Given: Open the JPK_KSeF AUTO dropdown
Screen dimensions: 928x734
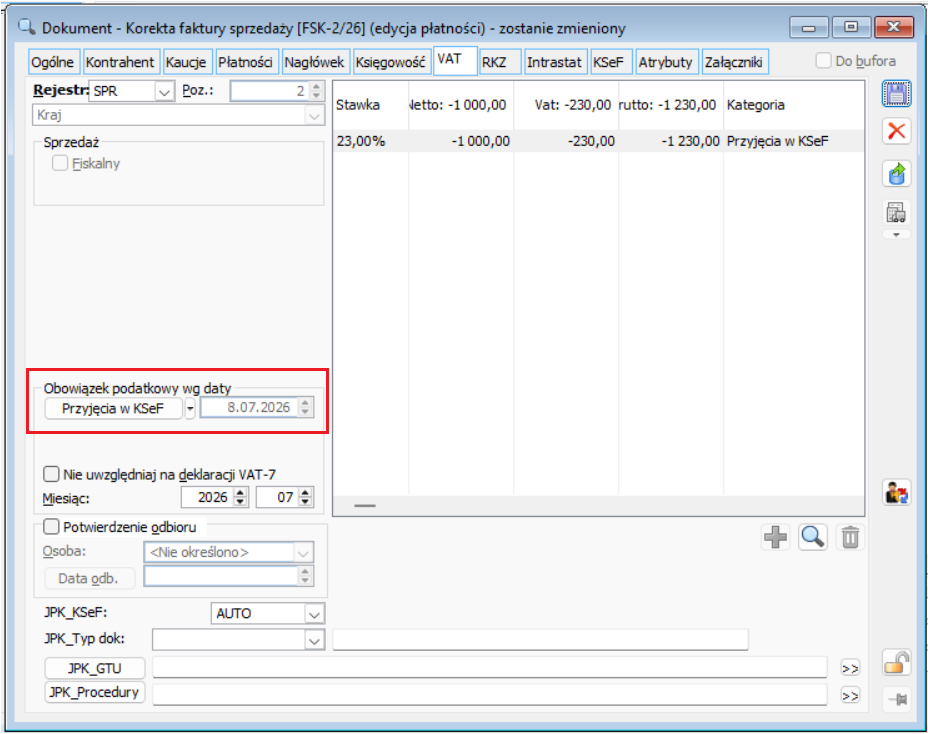Looking at the screenshot, I should (x=314, y=614).
